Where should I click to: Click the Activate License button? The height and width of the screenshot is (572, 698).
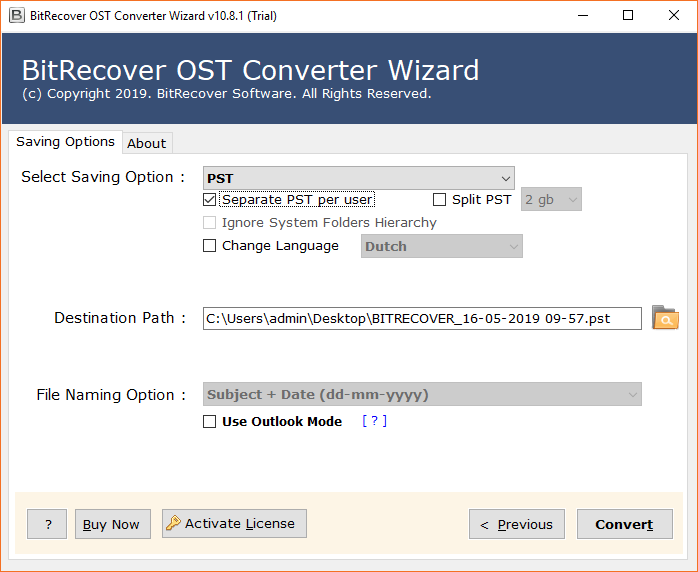[x=234, y=523]
